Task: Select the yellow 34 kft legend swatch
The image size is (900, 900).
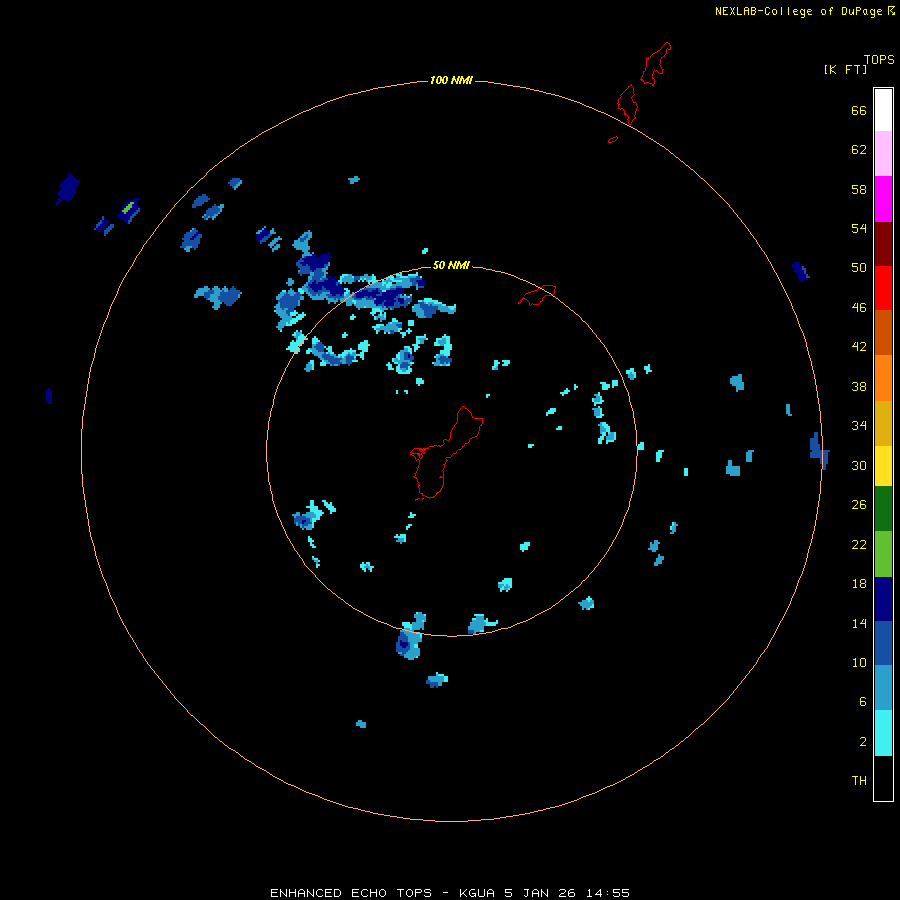Action: tap(883, 466)
